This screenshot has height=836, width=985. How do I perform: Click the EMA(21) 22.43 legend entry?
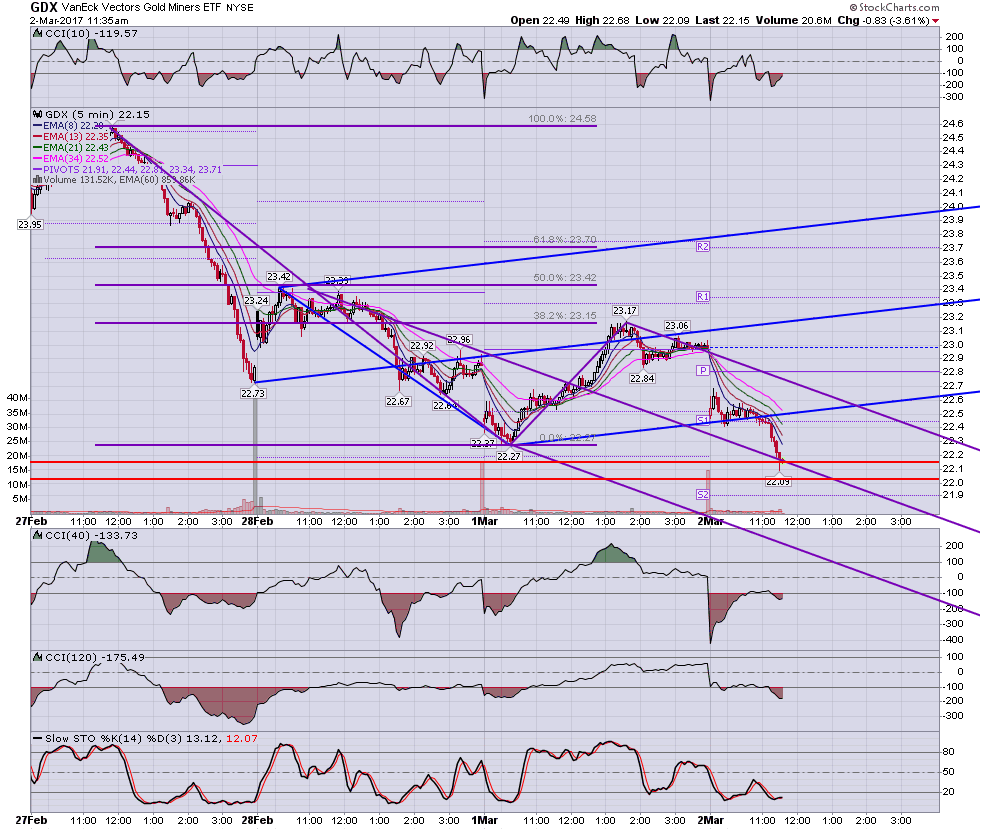75,148
